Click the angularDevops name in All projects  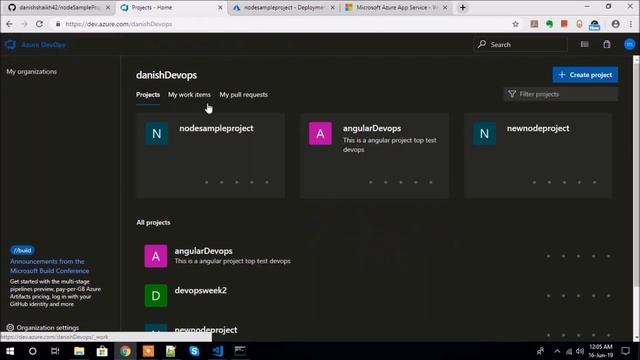click(203, 251)
